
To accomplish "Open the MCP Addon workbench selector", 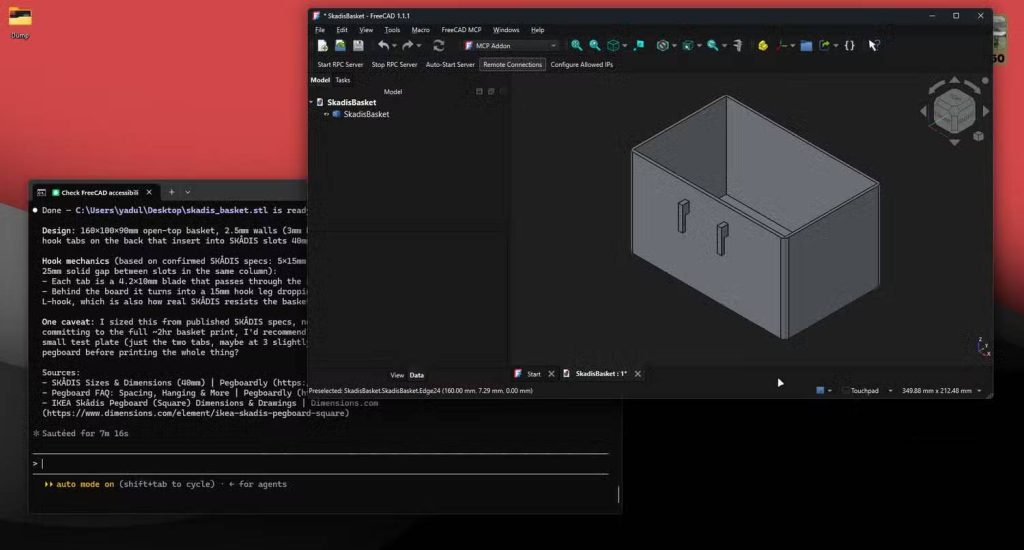I will tap(511, 46).
